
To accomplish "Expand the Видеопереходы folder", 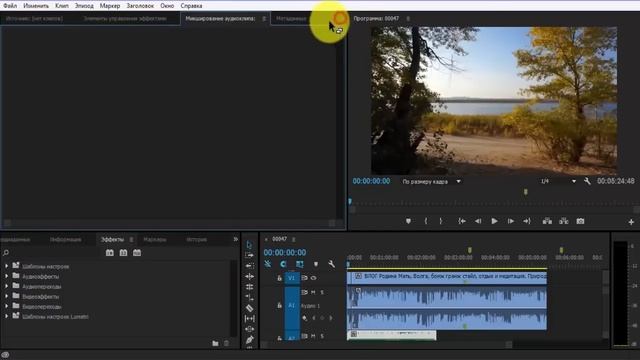I will [x=7, y=306].
